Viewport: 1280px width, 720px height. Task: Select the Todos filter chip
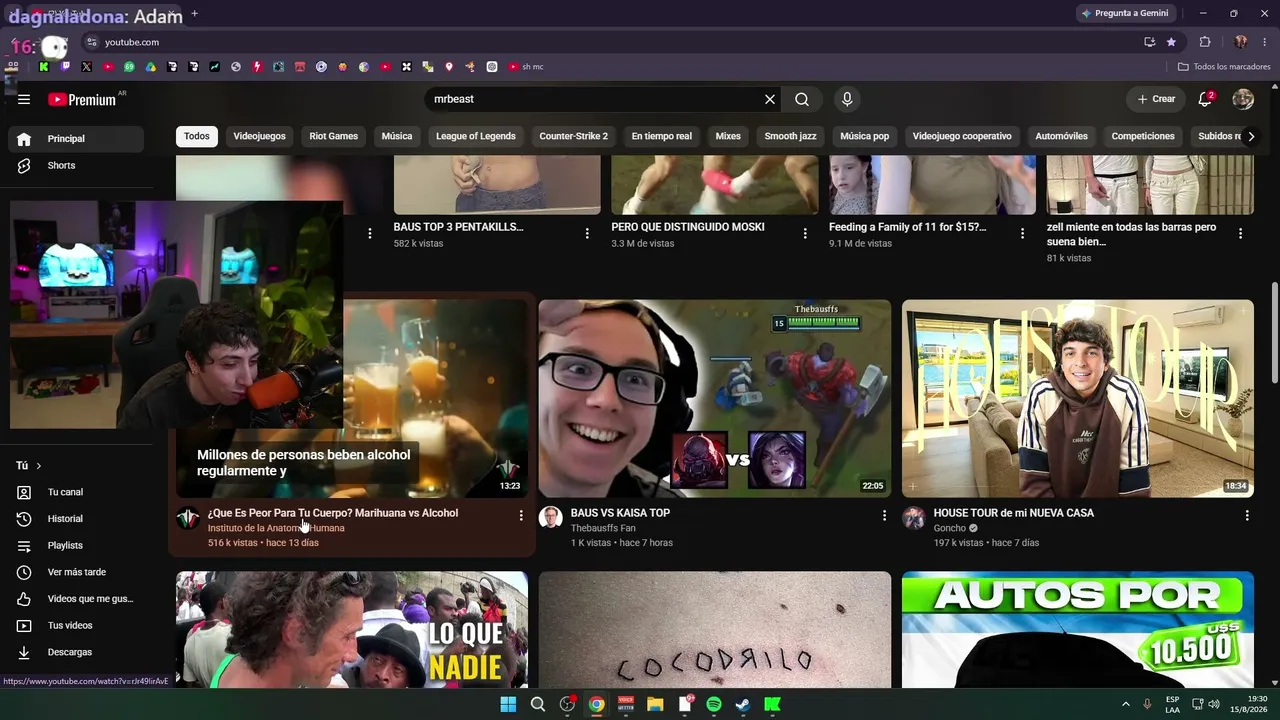point(197,136)
